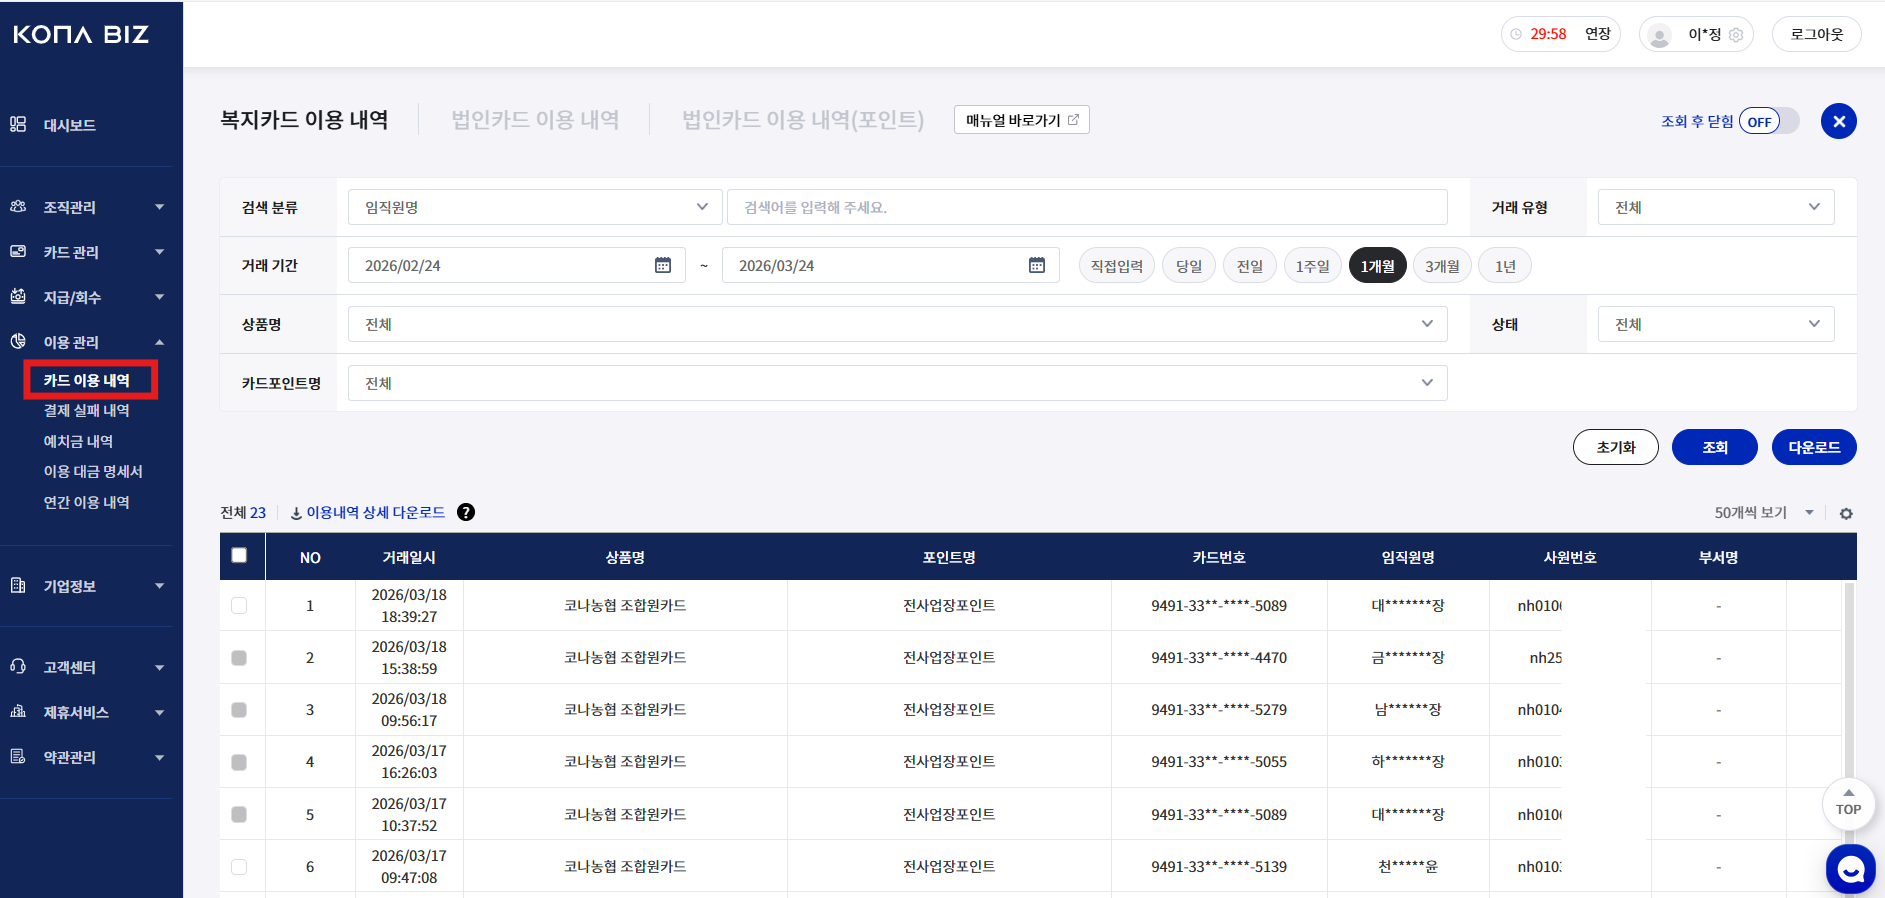Tick the checkbox for row 1
This screenshot has width=1885, height=898.
click(x=239, y=605)
